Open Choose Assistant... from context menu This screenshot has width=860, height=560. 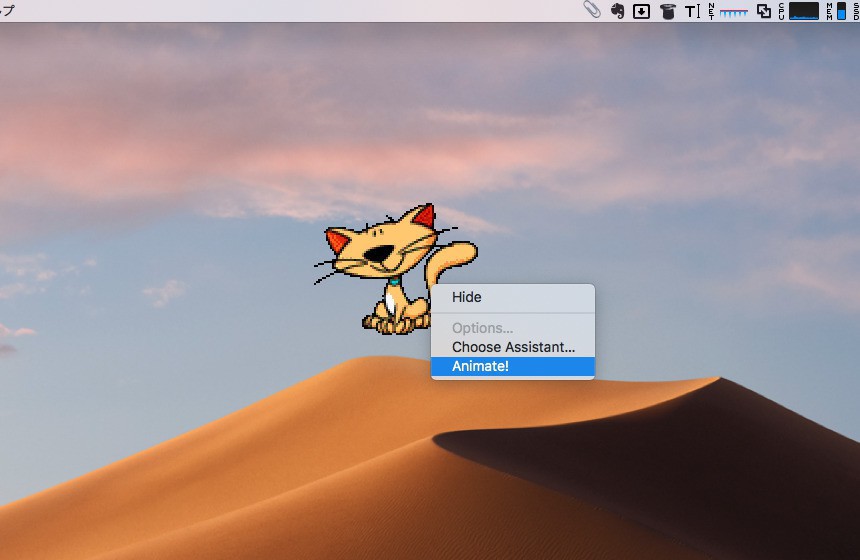pos(513,347)
